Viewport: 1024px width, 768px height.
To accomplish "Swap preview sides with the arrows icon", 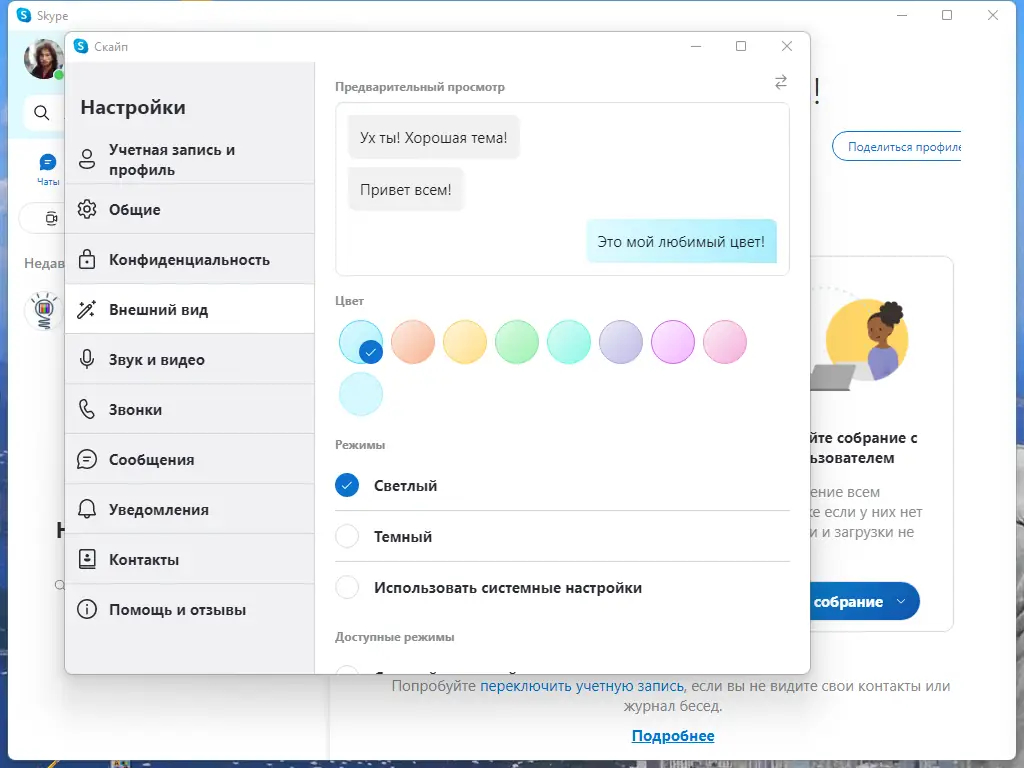I will pyautogui.click(x=781, y=82).
